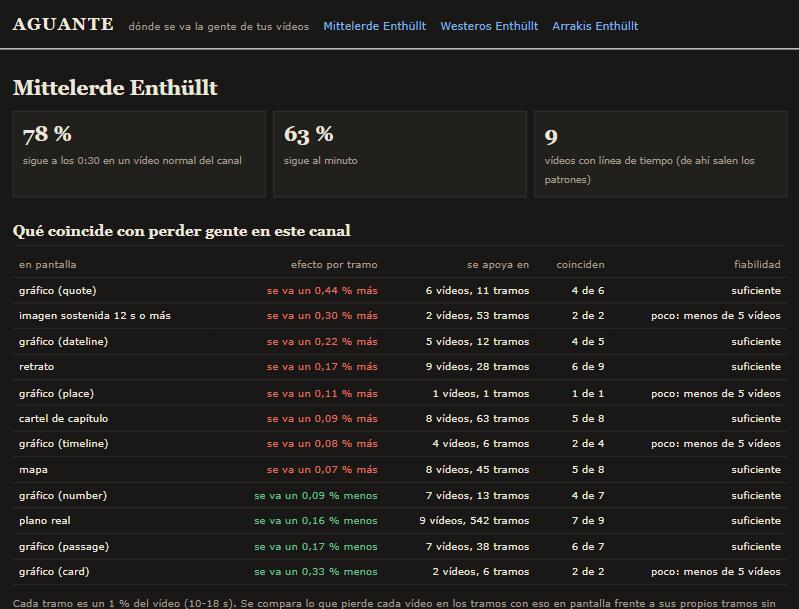This screenshot has width=799, height=609.
Task: Select the 'imagen sostenida 12 s o más' row
Action: coord(400,315)
